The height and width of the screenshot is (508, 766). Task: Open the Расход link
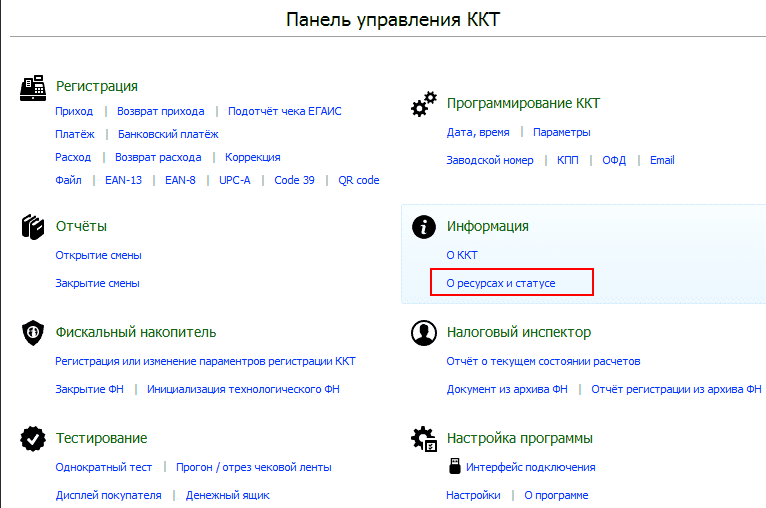tap(73, 157)
